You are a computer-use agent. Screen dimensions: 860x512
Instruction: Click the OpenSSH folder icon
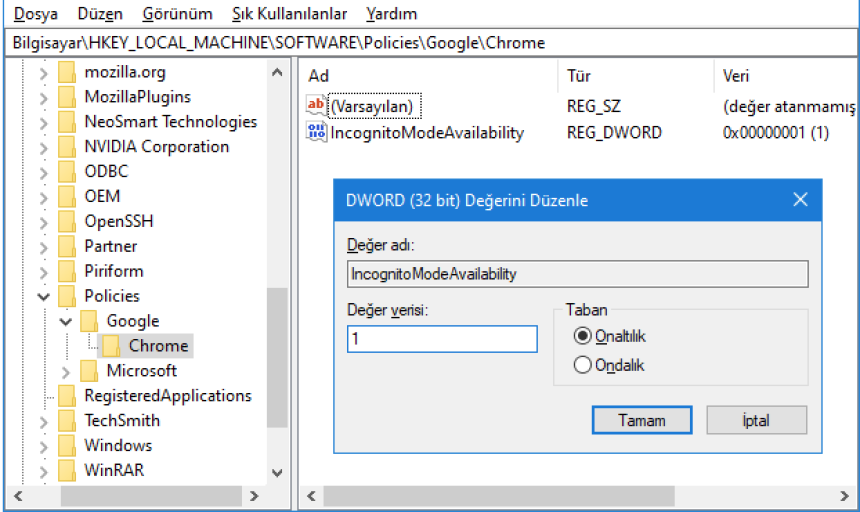67,221
